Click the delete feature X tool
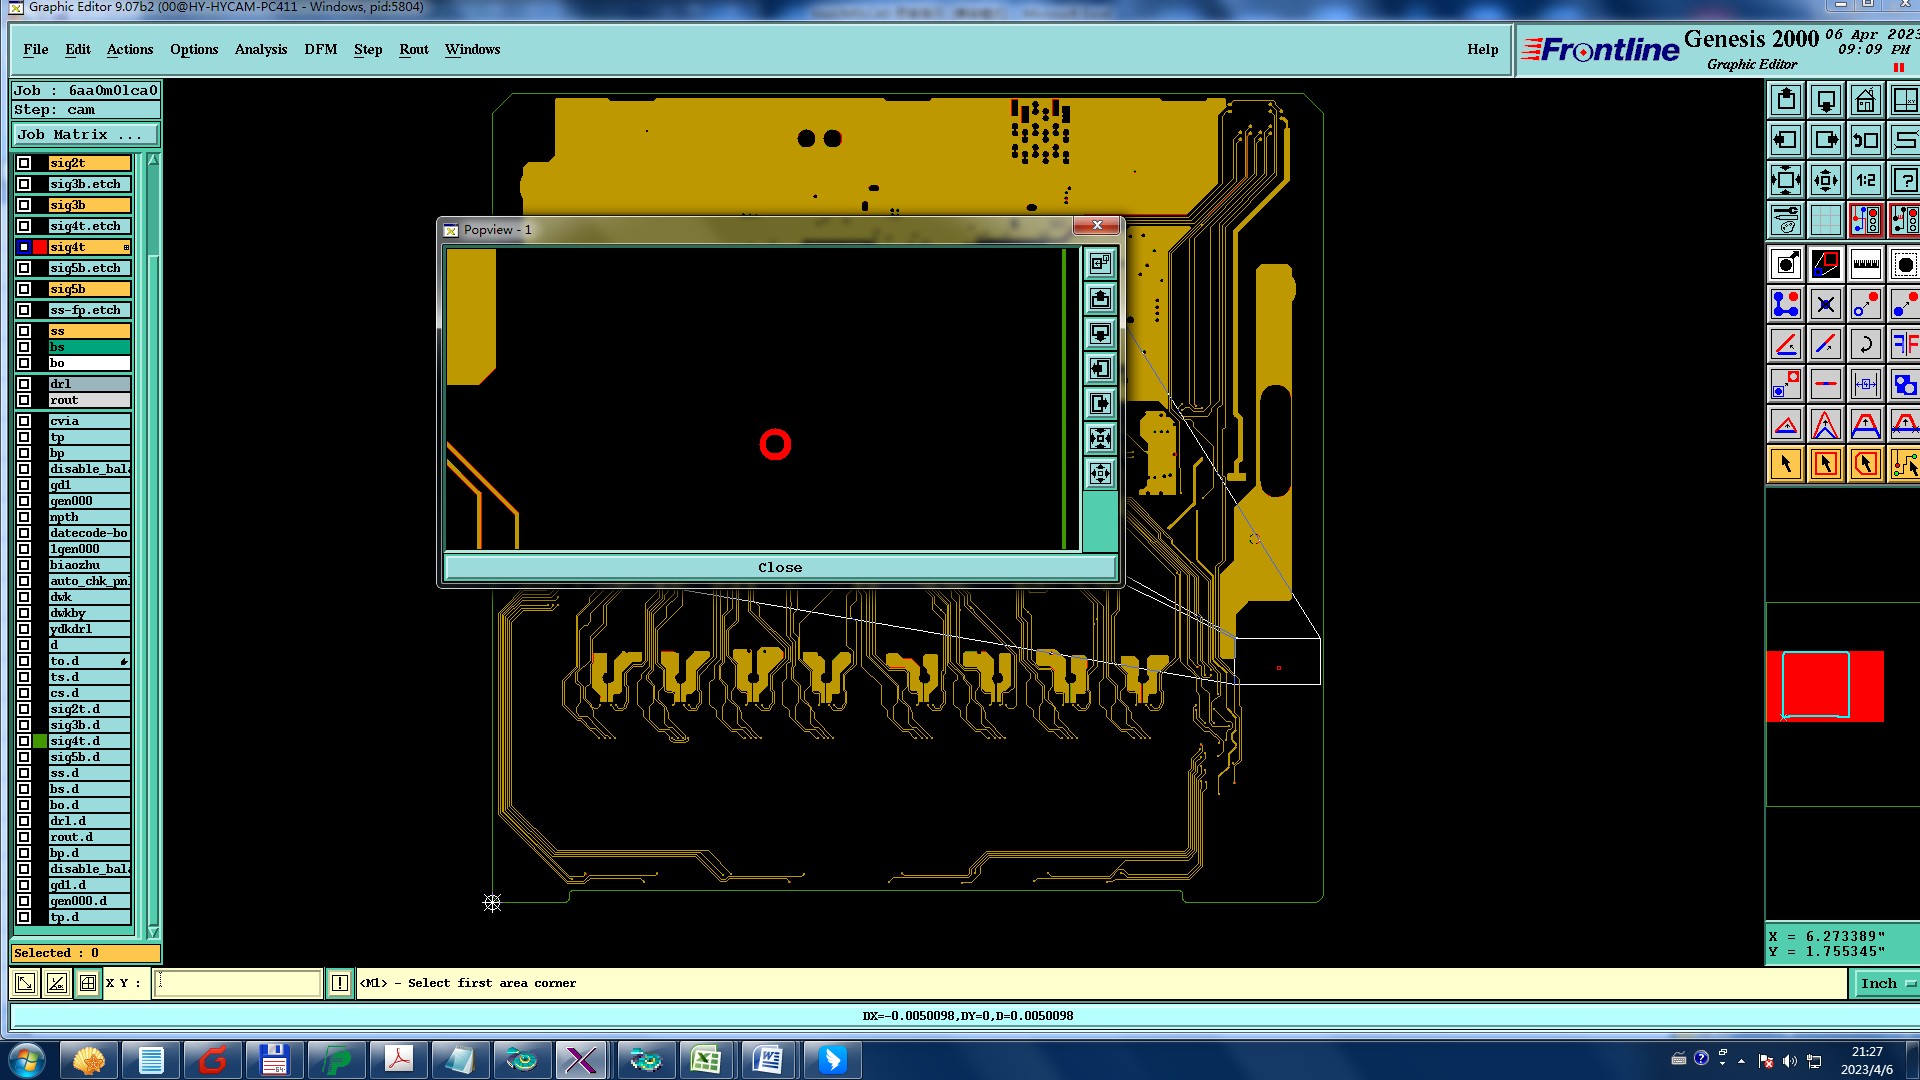 (1826, 305)
